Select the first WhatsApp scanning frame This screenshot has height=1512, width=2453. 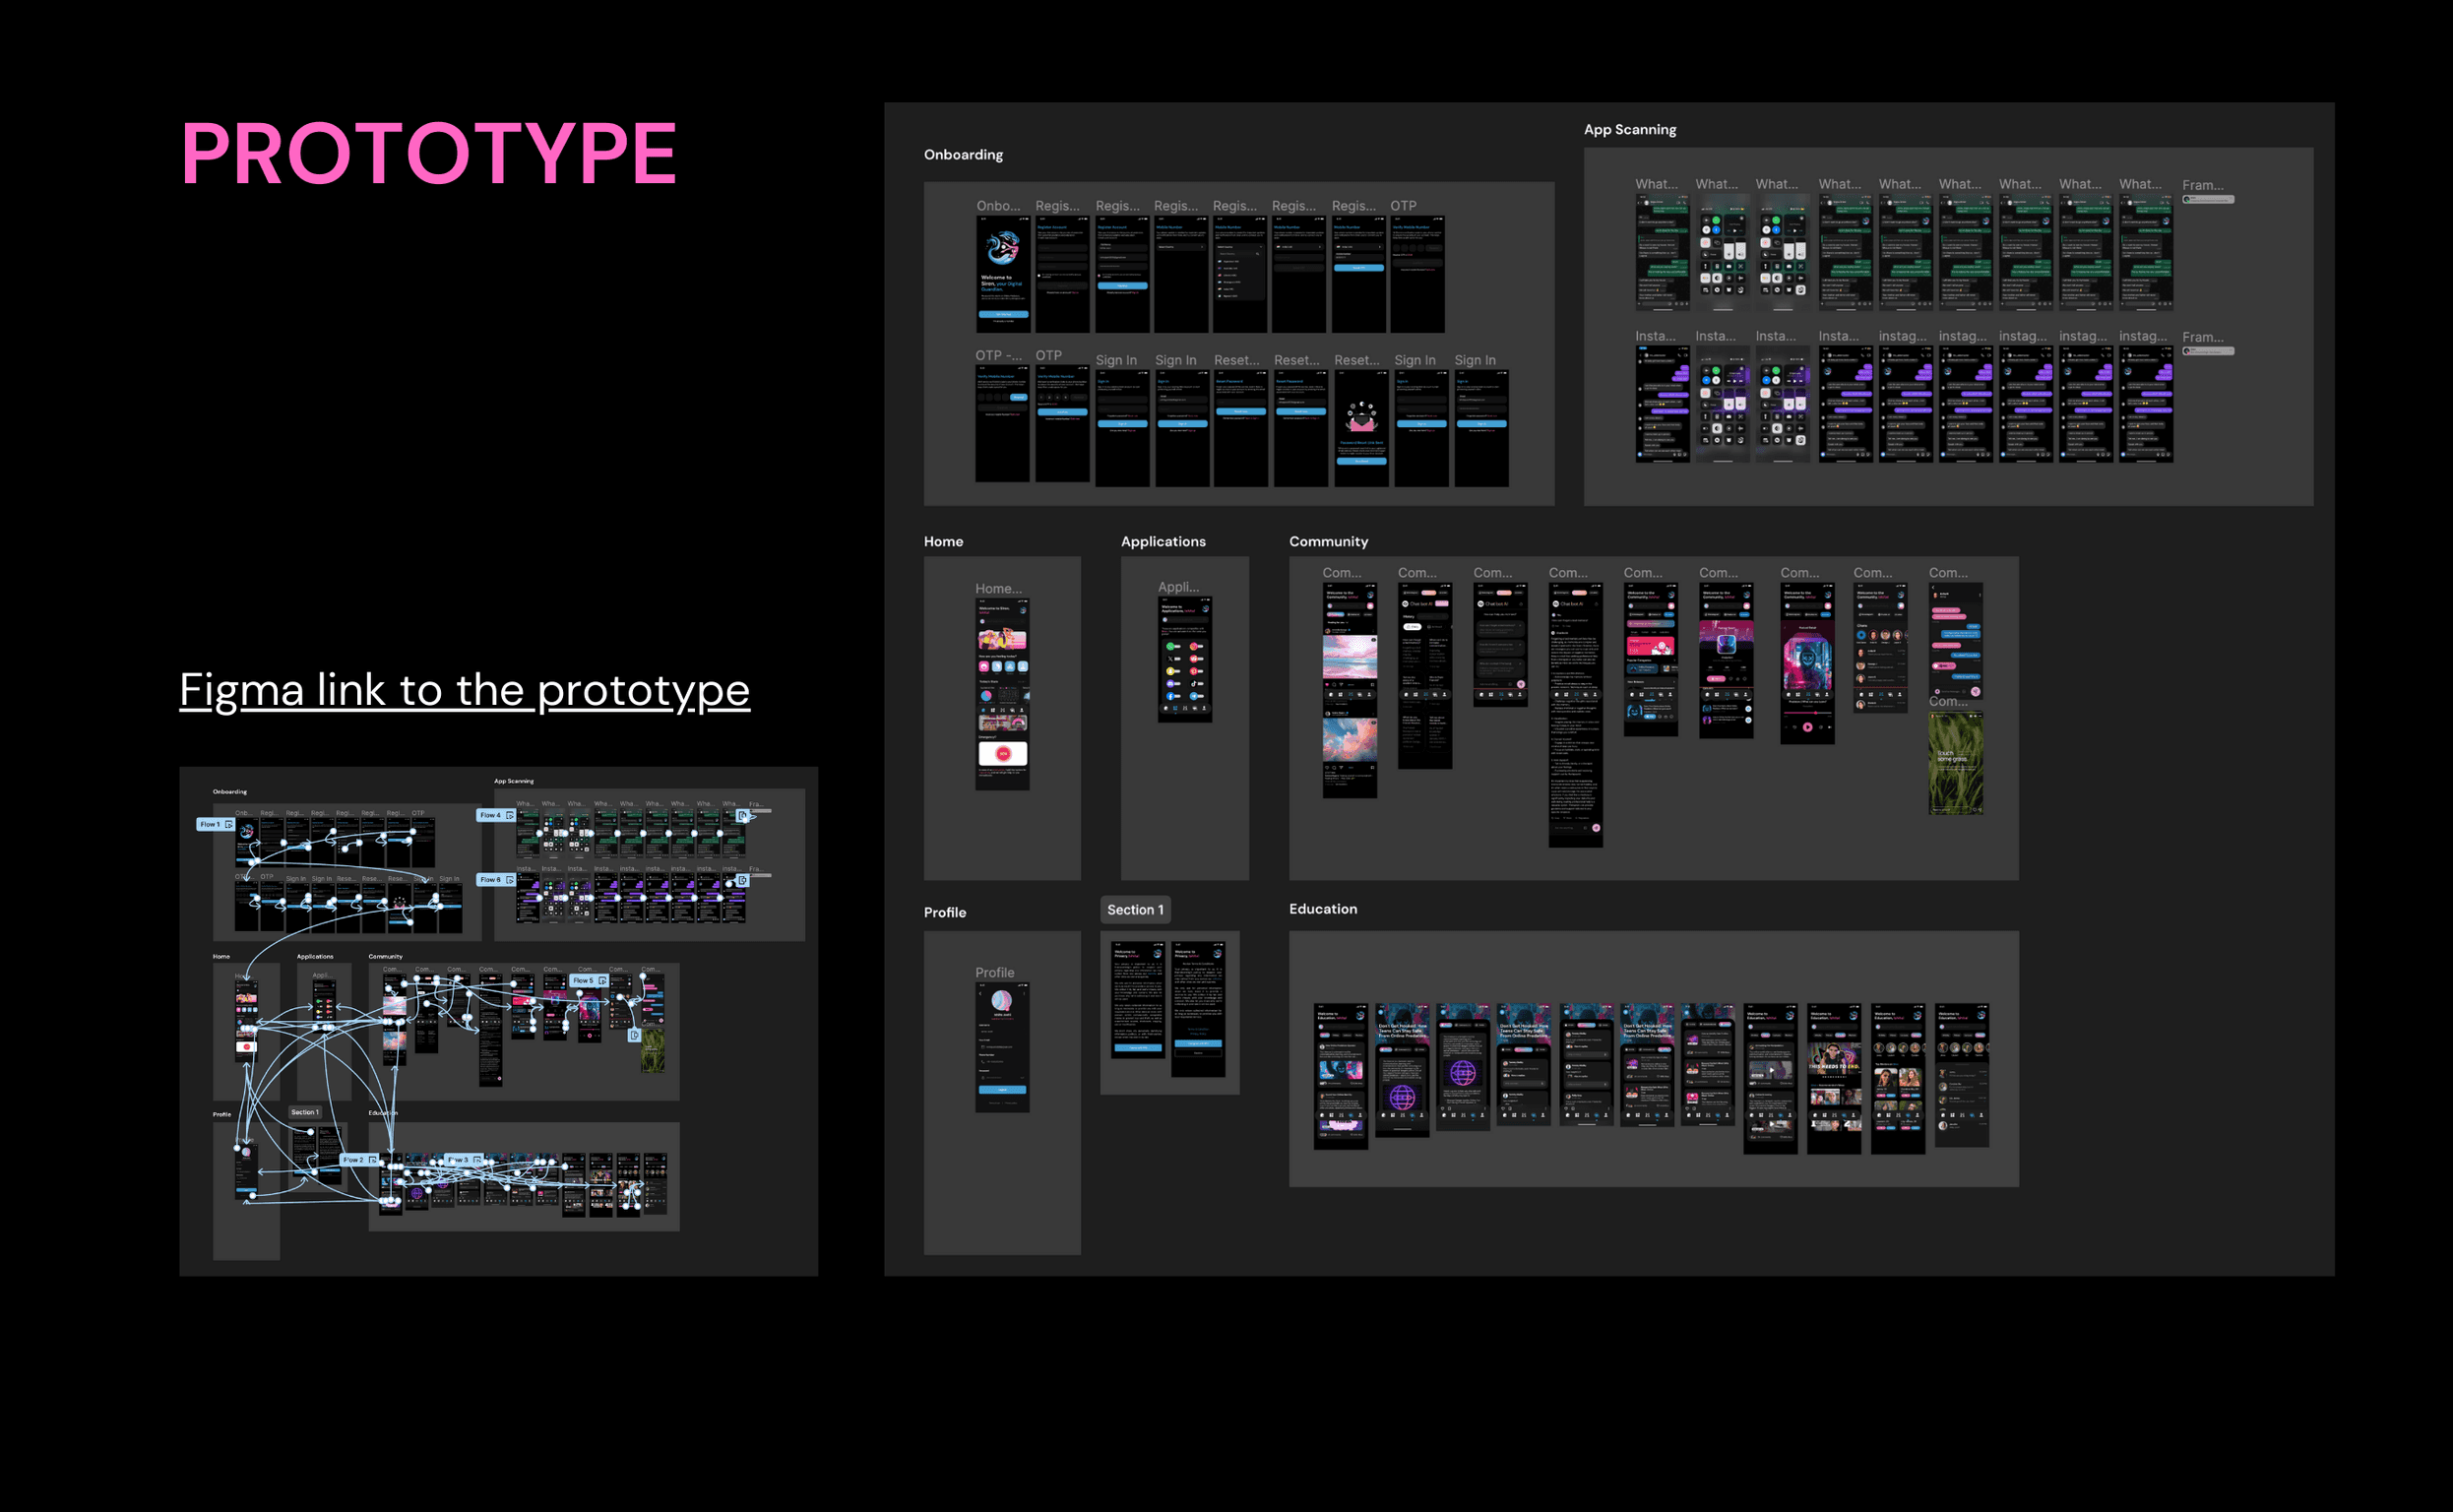pyautogui.click(x=1662, y=252)
